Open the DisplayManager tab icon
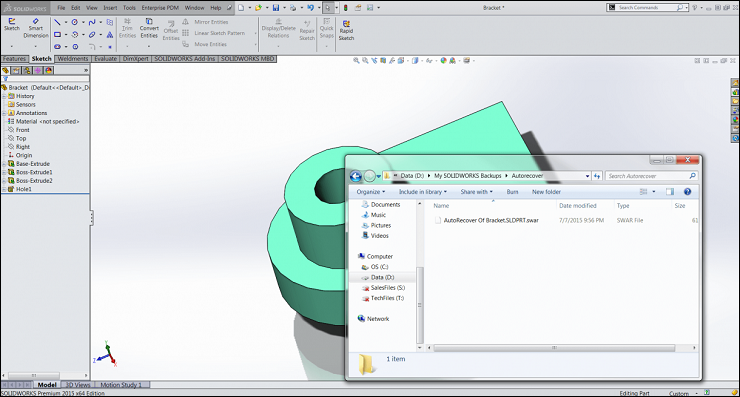The width and height of the screenshot is (740, 397). click(49, 70)
